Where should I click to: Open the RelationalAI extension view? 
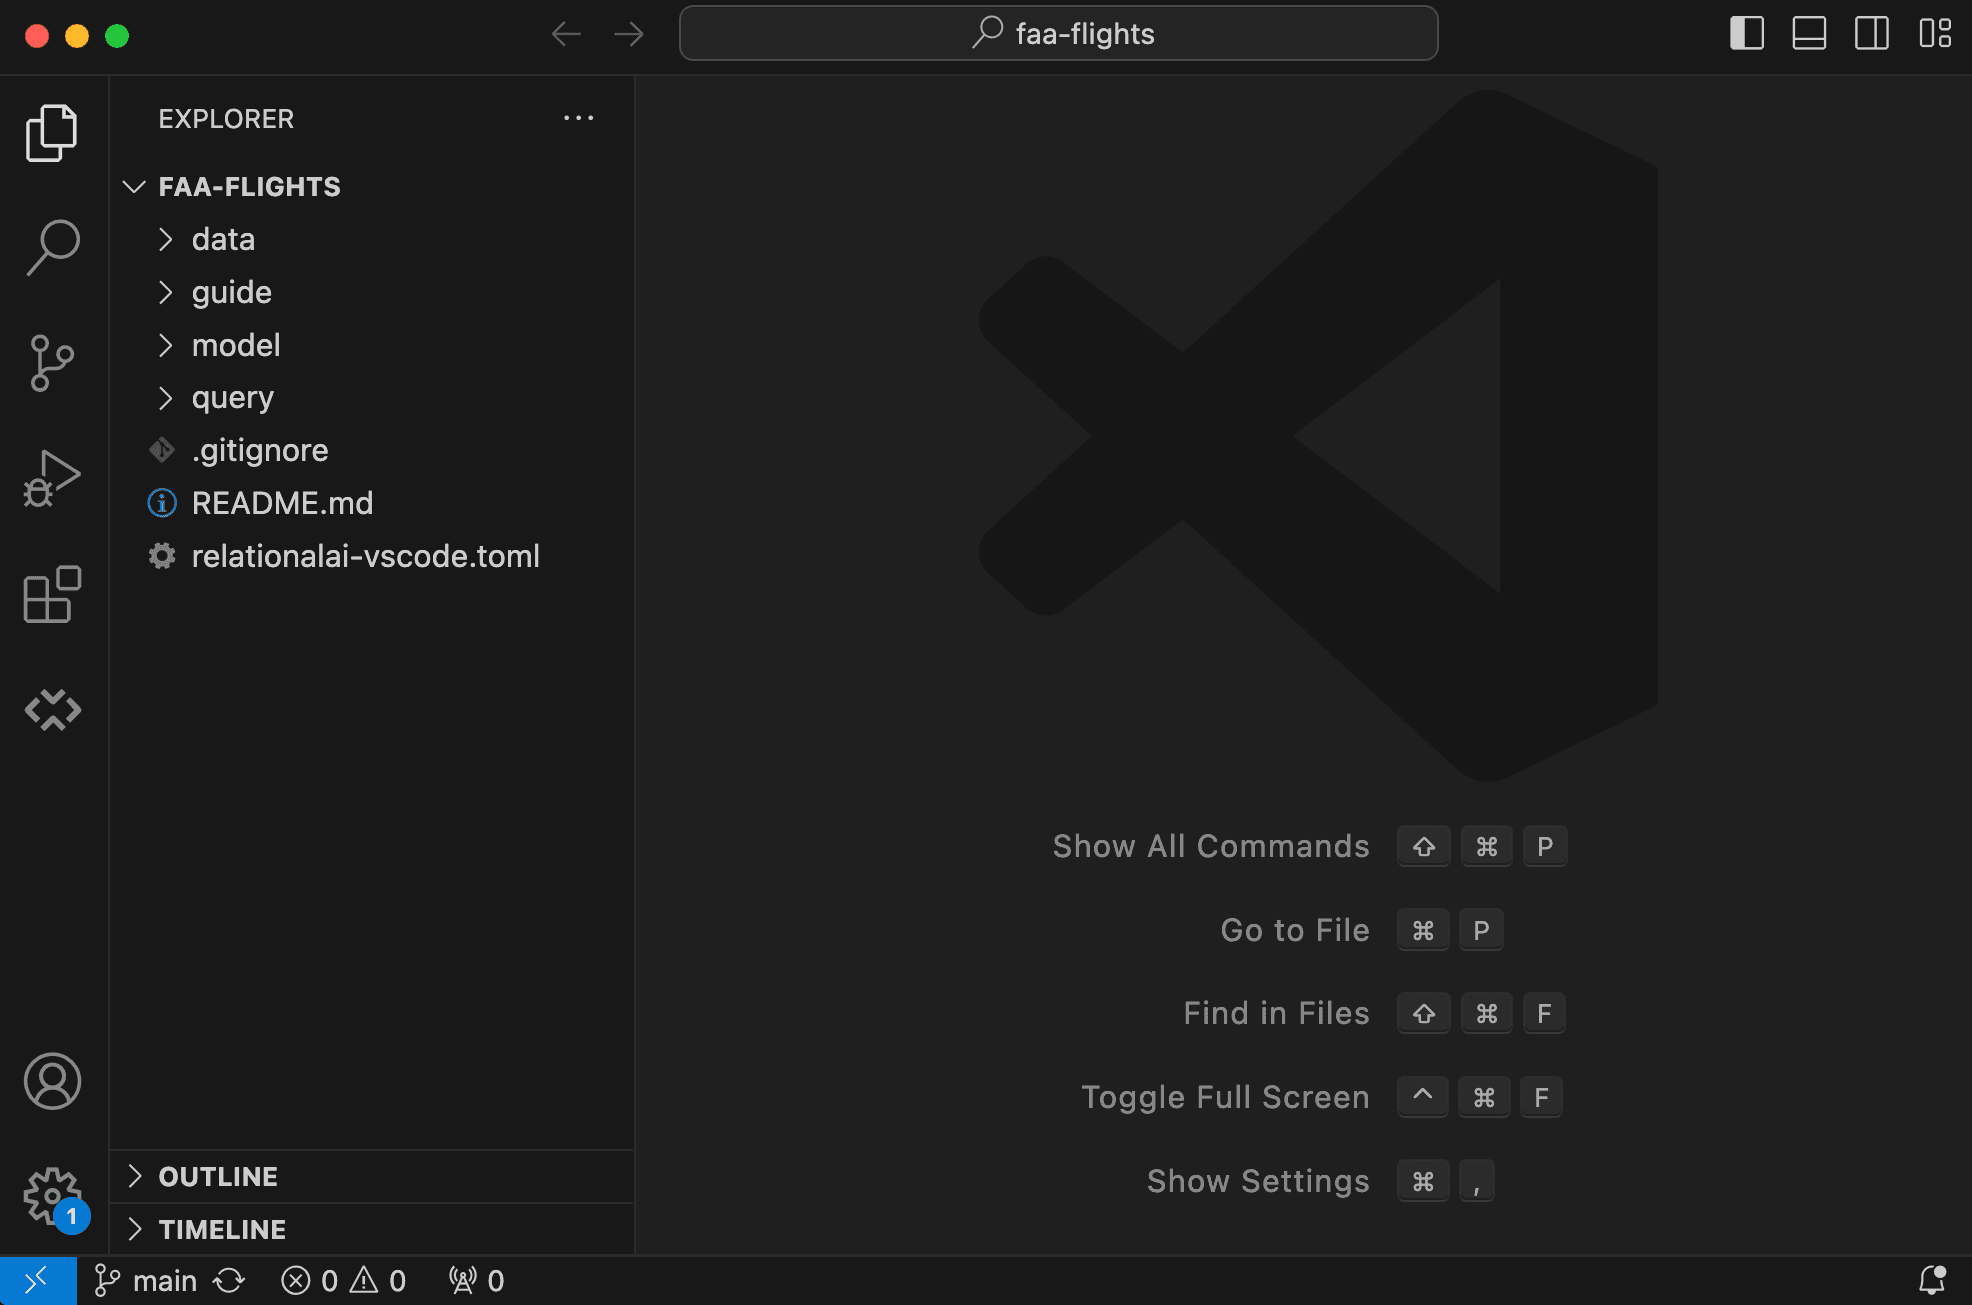click(52, 710)
